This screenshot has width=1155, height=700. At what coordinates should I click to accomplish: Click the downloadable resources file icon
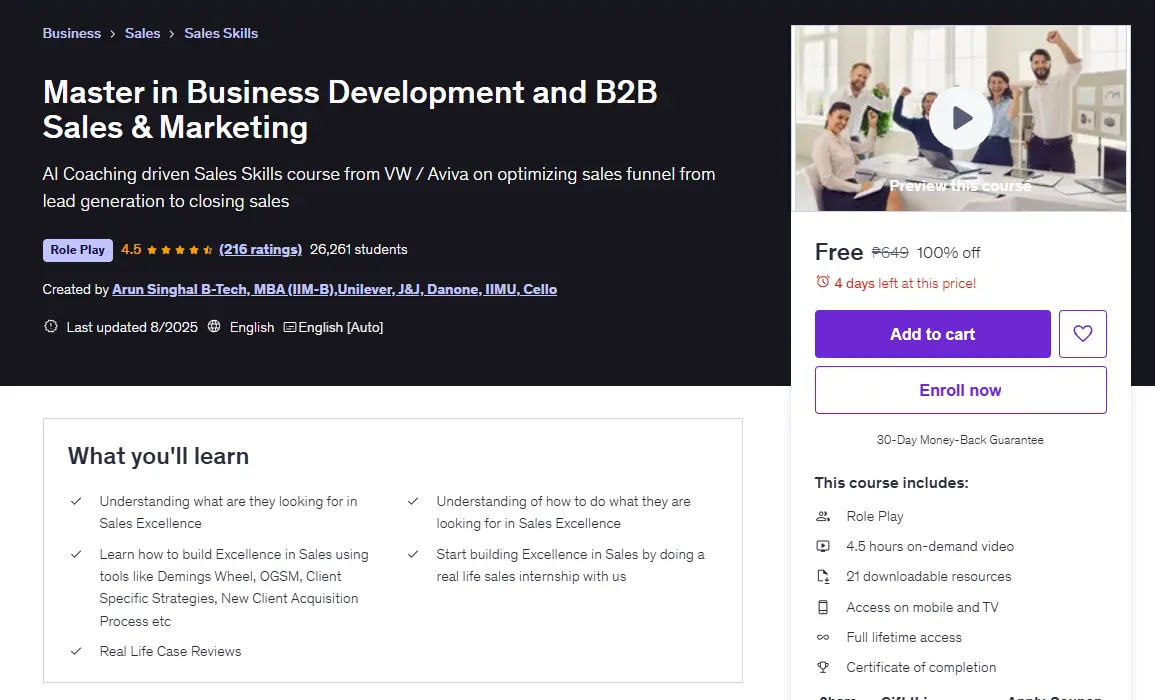(823, 577)
